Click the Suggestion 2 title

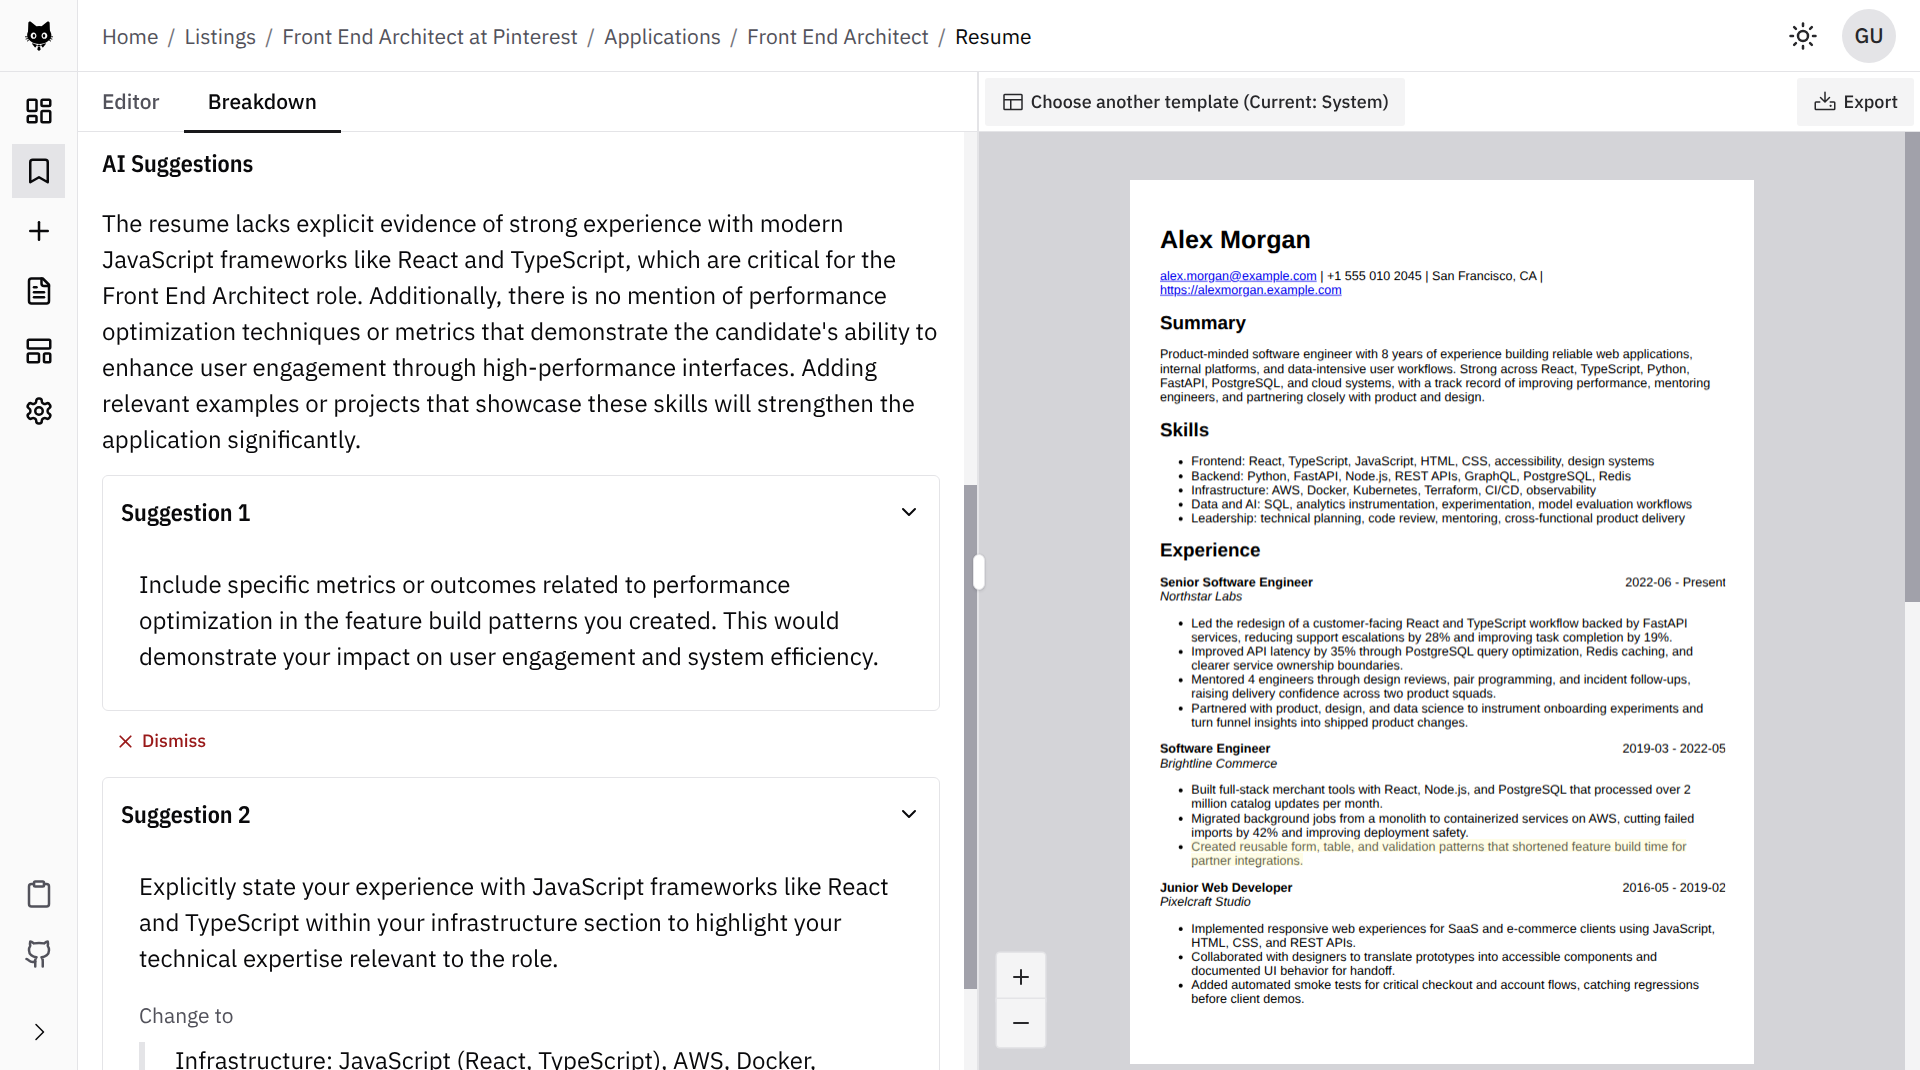pyautogui.click(x=185, y=815)
